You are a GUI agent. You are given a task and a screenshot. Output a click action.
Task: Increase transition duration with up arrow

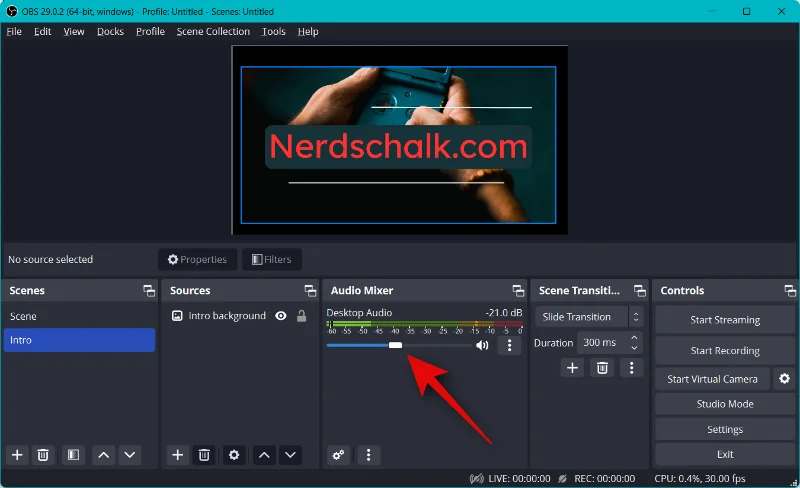[x=634, y=338]
